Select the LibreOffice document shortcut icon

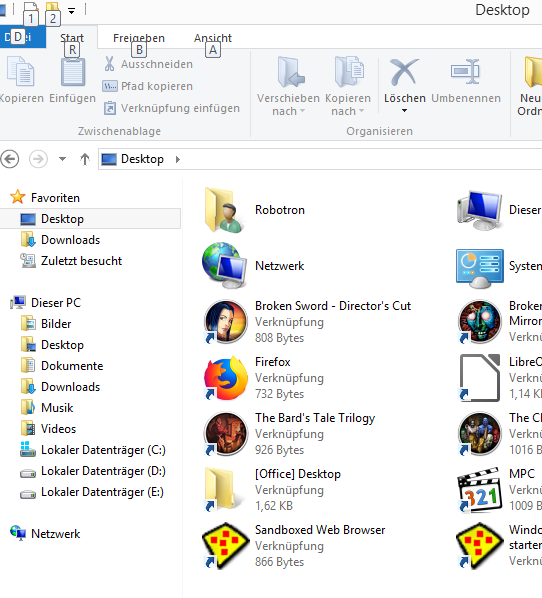(x=480, y=378)
